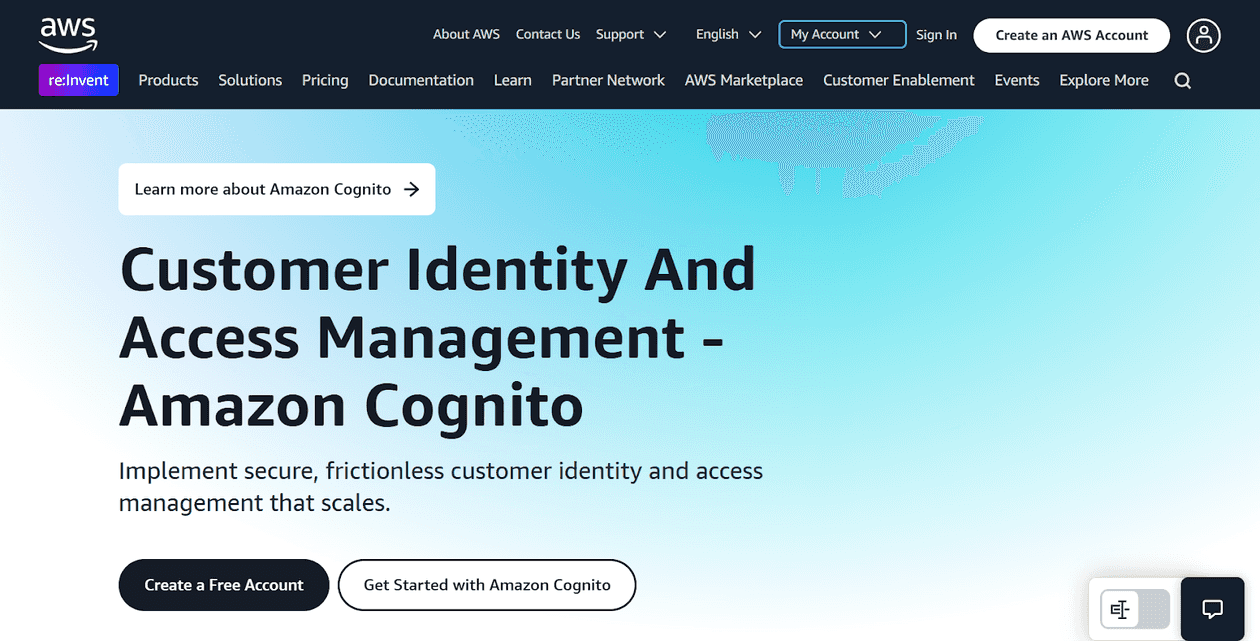Select the re:Invent badge
The width and height of the screenshot is (1260, 641).
click(x=78, y=79)
